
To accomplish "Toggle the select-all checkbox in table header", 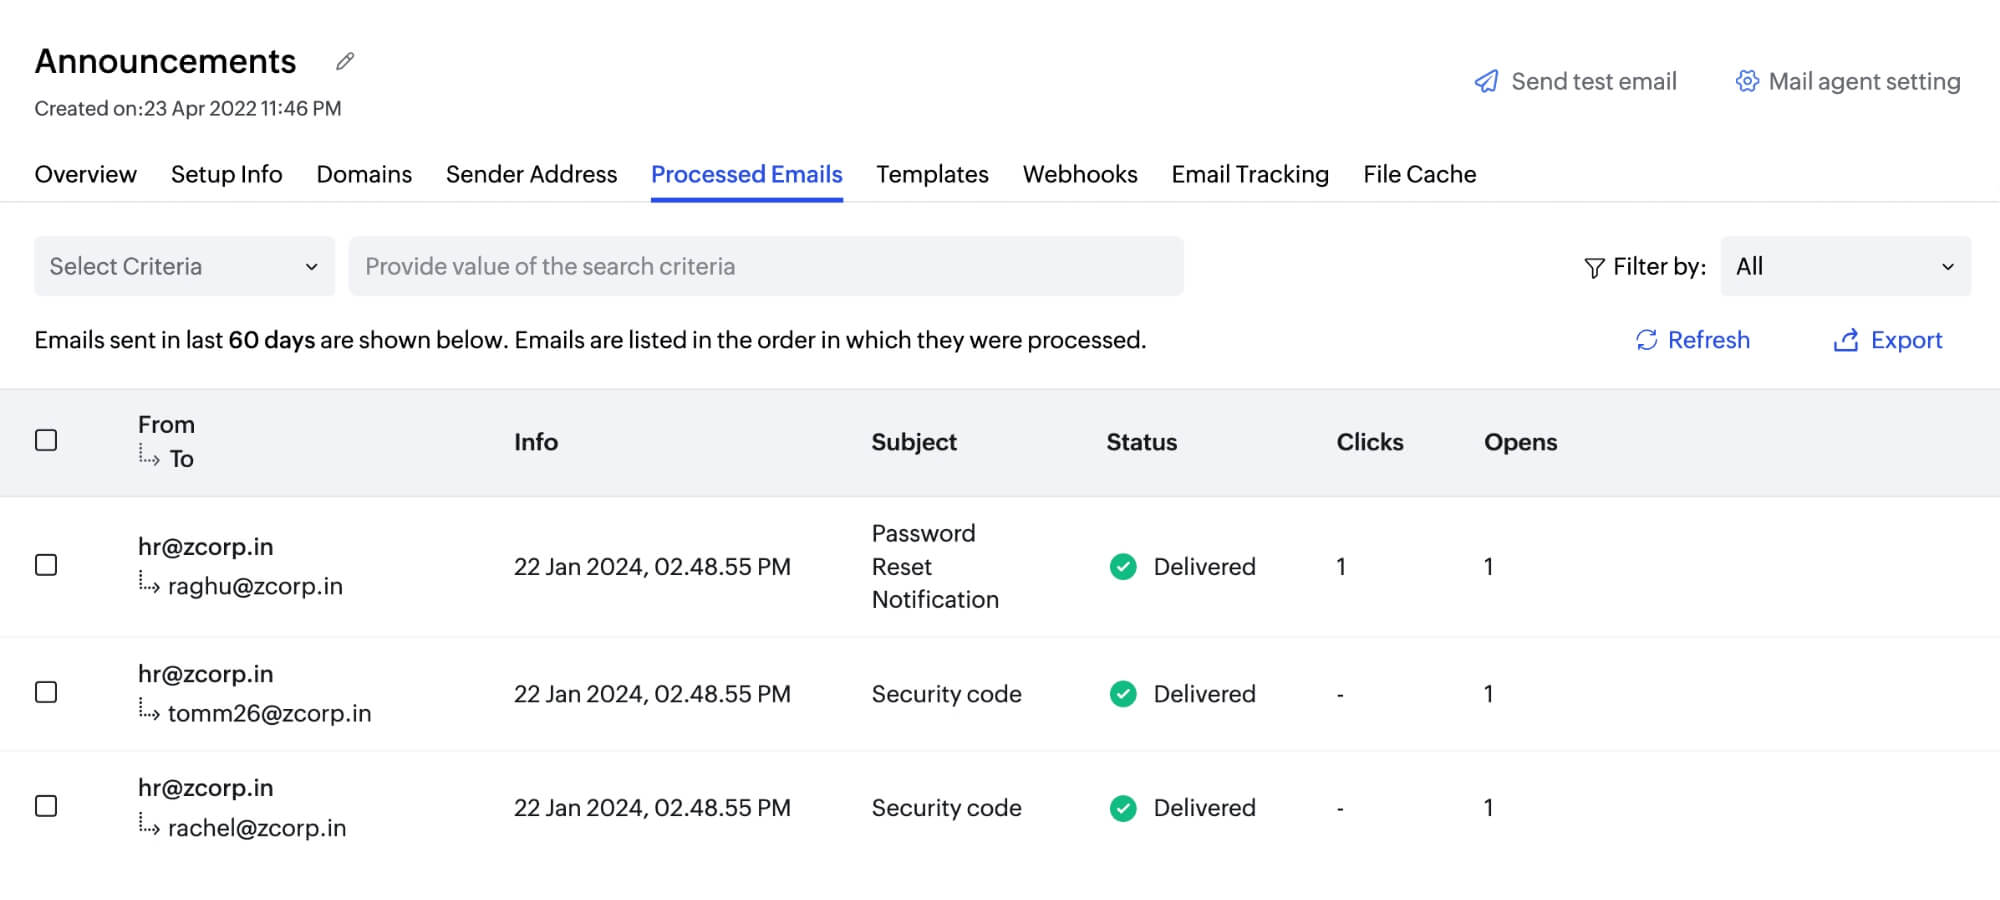I will pyautogui.click(x=46, y=441).
